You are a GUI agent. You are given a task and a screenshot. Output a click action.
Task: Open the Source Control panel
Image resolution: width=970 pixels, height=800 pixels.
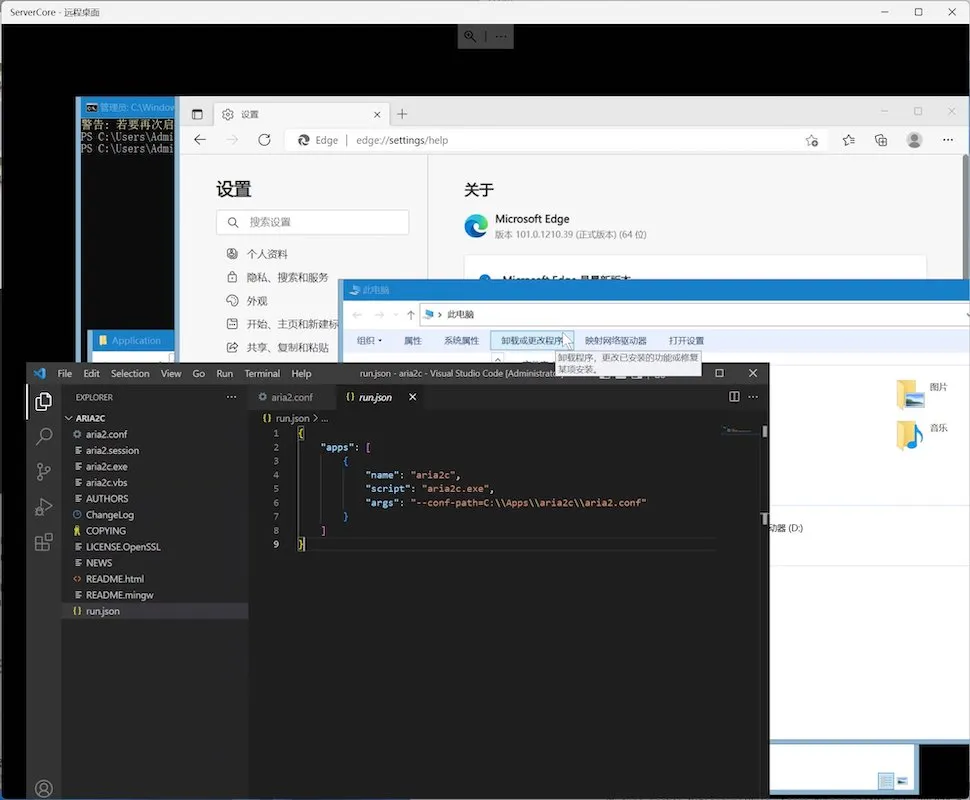43,472
